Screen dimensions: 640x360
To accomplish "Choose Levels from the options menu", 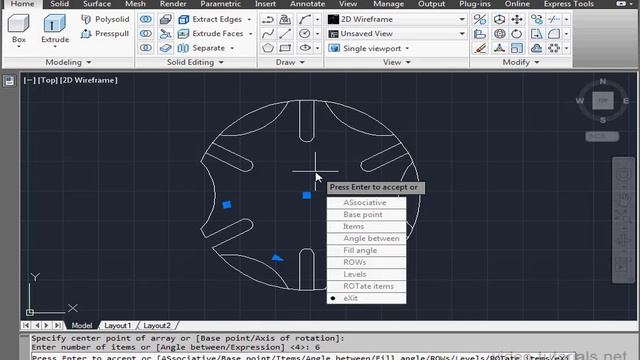I will [367, 274].
